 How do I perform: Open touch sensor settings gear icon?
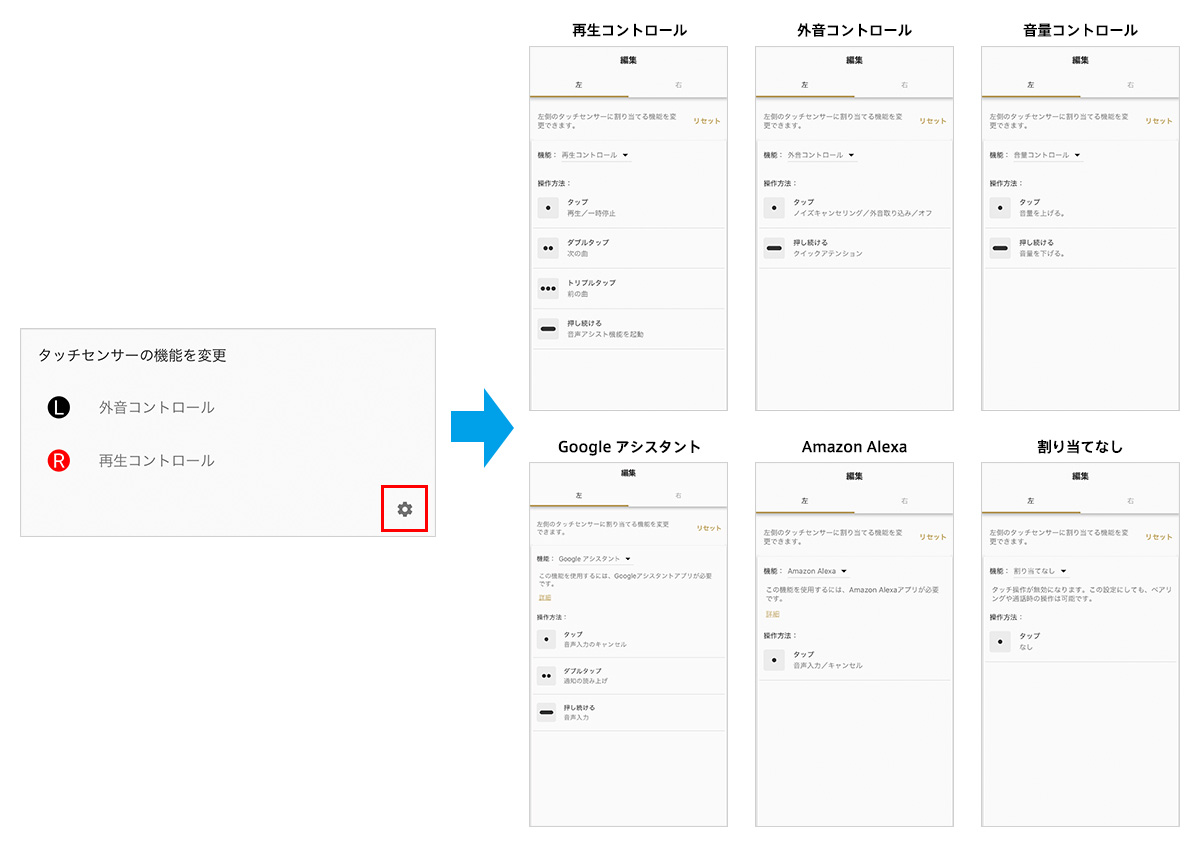[x=404, y=509]
